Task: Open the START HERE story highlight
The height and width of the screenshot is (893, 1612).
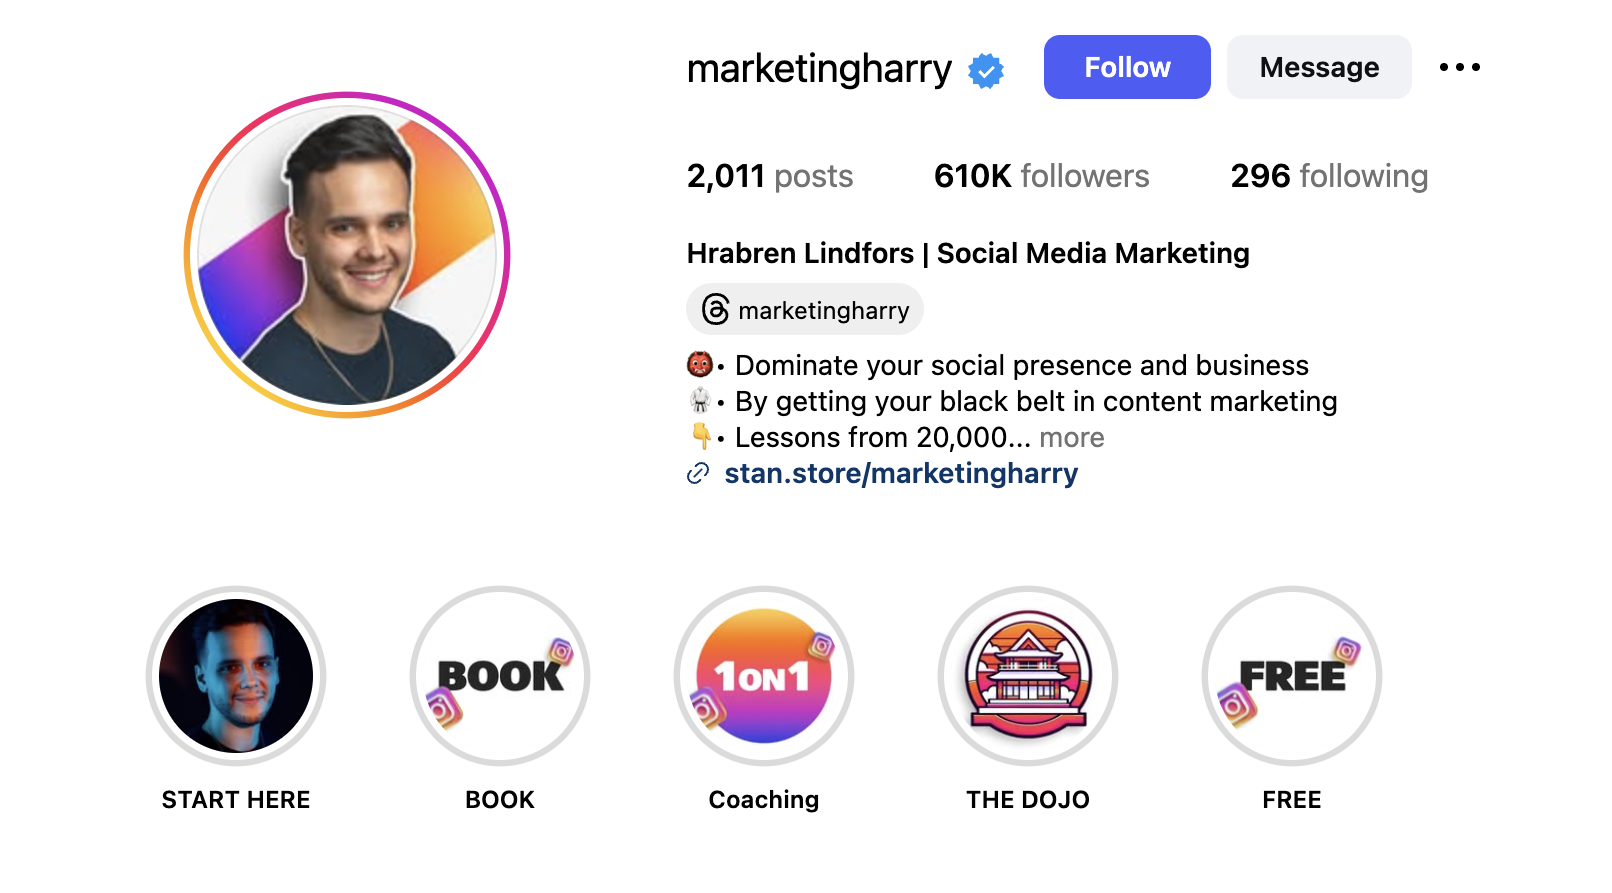Action: point(236,676)
